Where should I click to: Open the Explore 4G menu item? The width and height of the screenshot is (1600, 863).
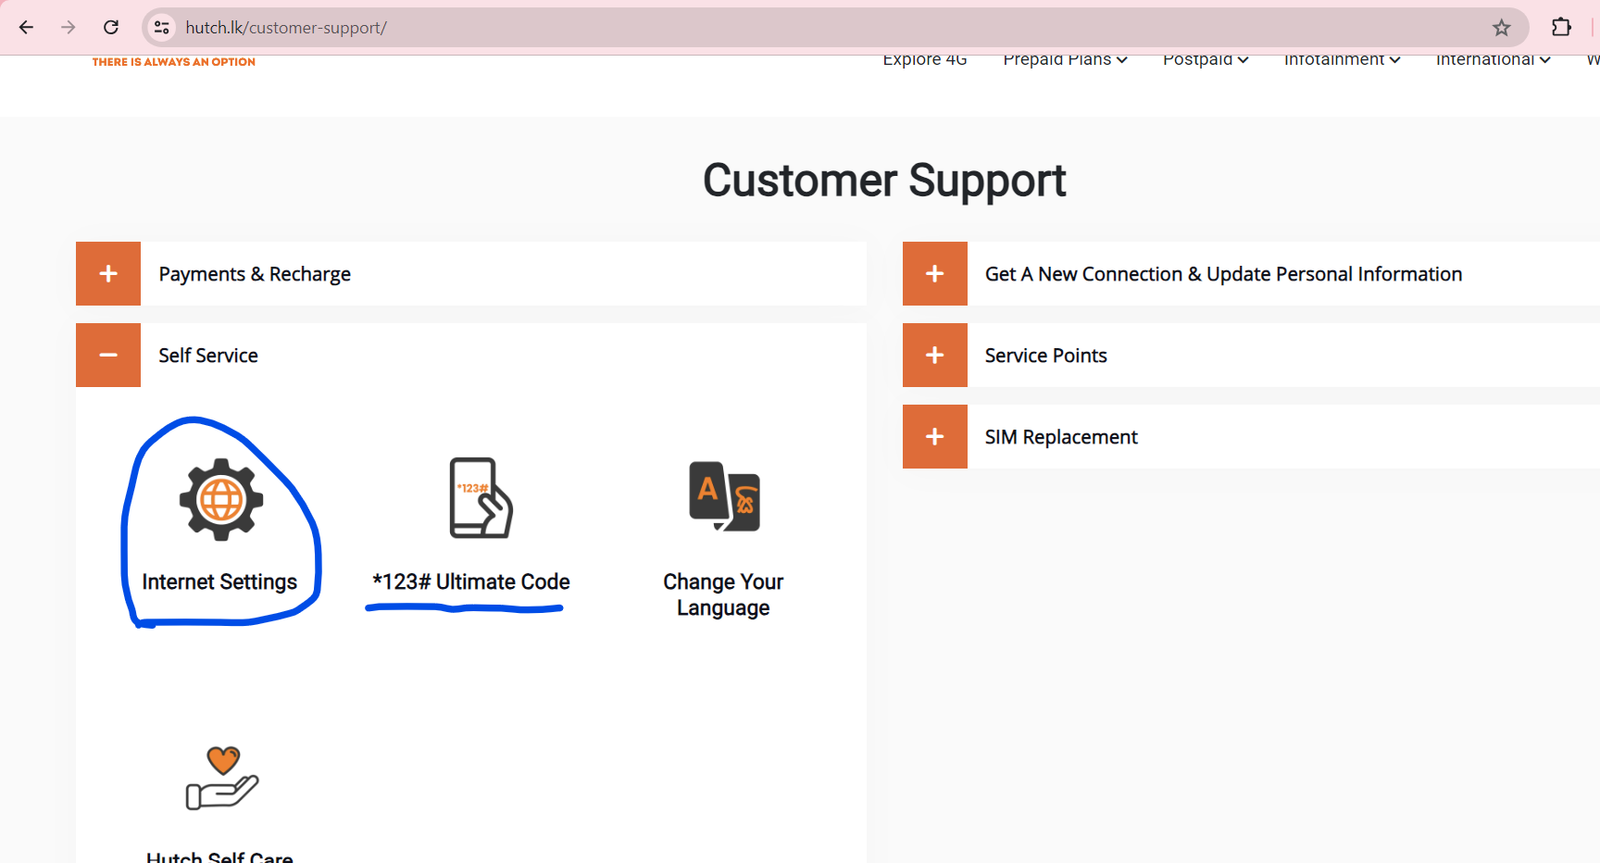[x=925, y=60]
